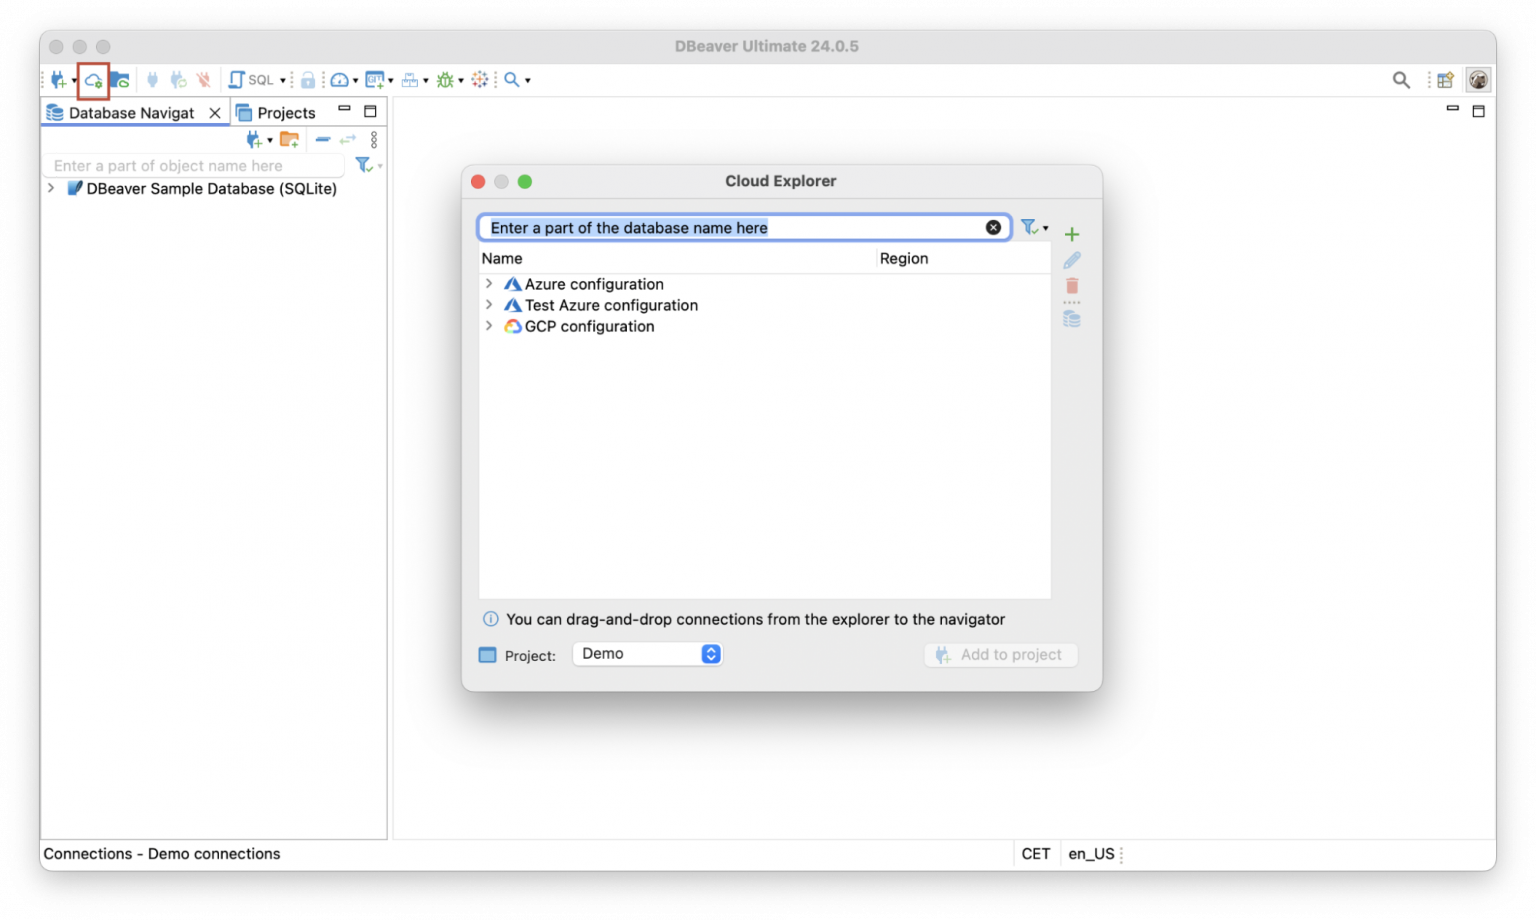This screenshot has height=920, width=1536.
Task: Open the search magnifier toolbar icon
Action: [510, 80]
